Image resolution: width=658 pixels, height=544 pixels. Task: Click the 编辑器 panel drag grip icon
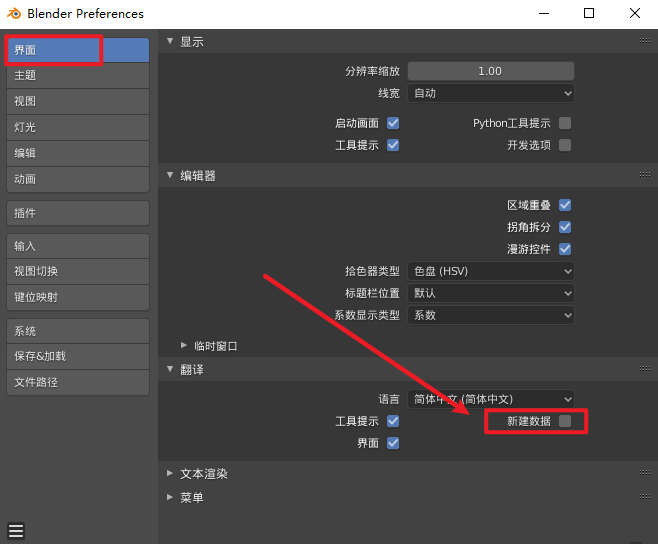click(645, 175)
